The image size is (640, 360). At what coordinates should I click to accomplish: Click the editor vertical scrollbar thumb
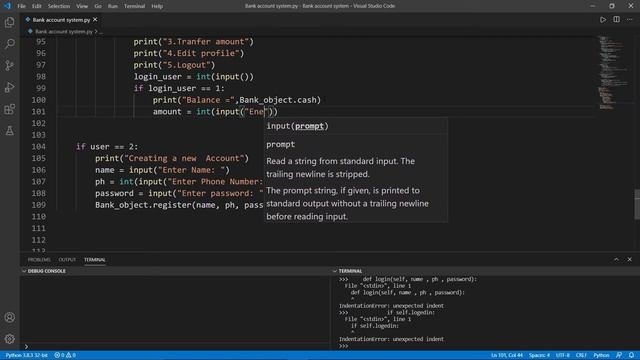[637, 204]
